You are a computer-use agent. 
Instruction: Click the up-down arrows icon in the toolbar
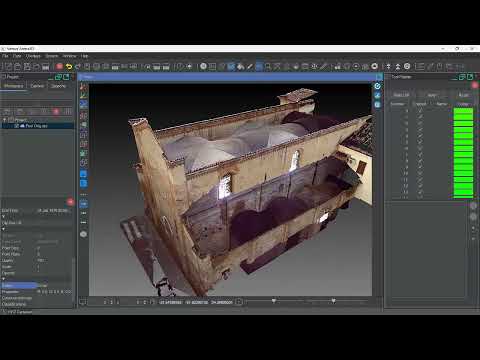388,67
